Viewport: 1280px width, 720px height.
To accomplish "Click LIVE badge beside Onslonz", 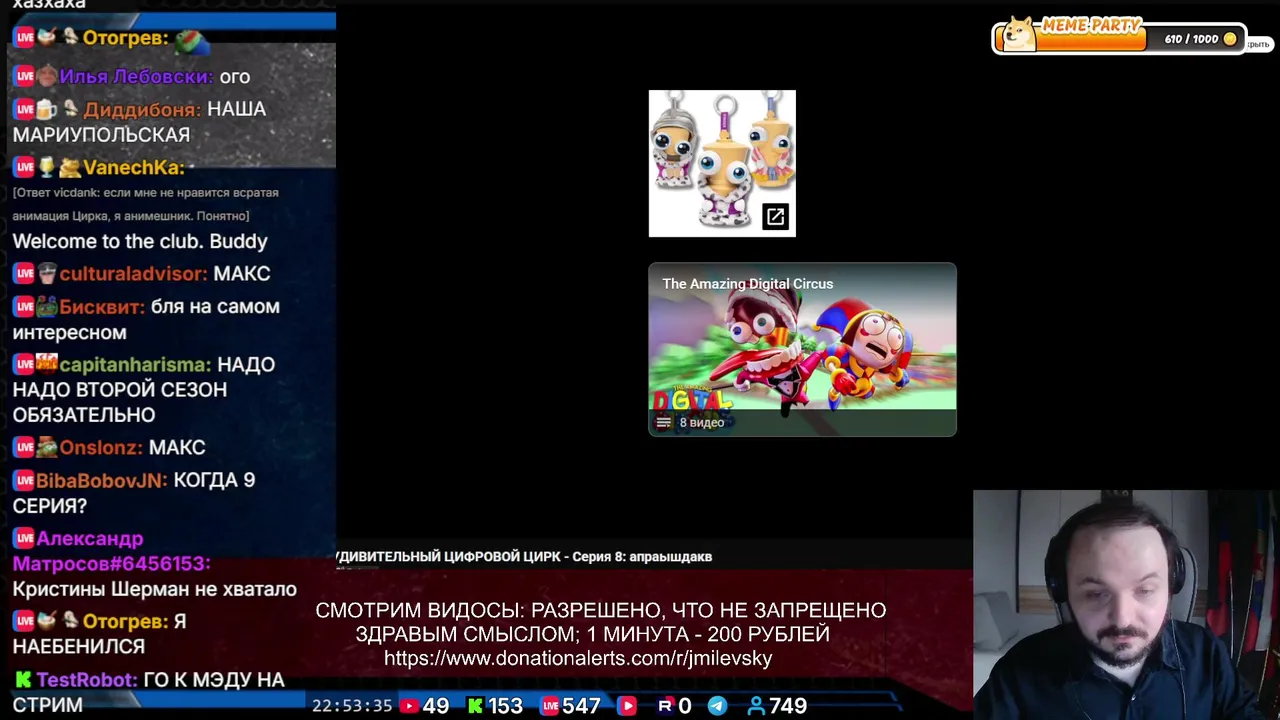I will (24, 448).
